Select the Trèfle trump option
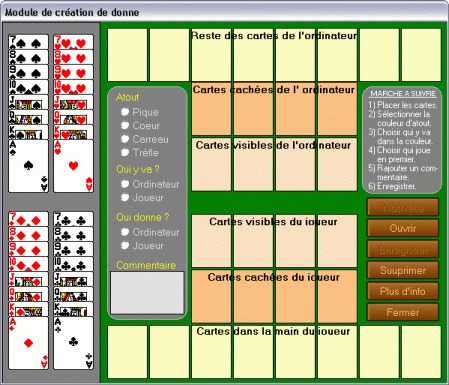Viewport: 449px width, 385px height. (x=125, y=153)
